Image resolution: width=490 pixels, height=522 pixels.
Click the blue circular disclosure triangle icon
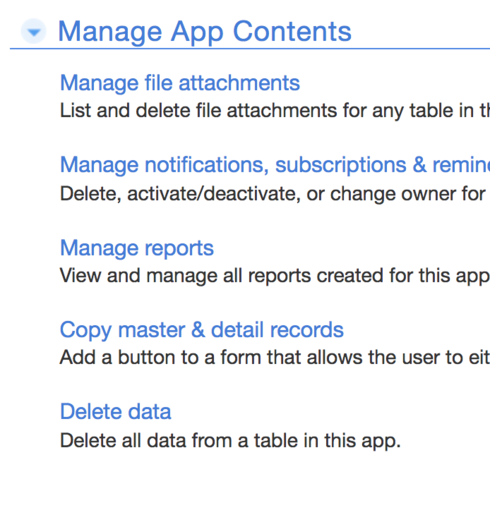tap(33, 31)
